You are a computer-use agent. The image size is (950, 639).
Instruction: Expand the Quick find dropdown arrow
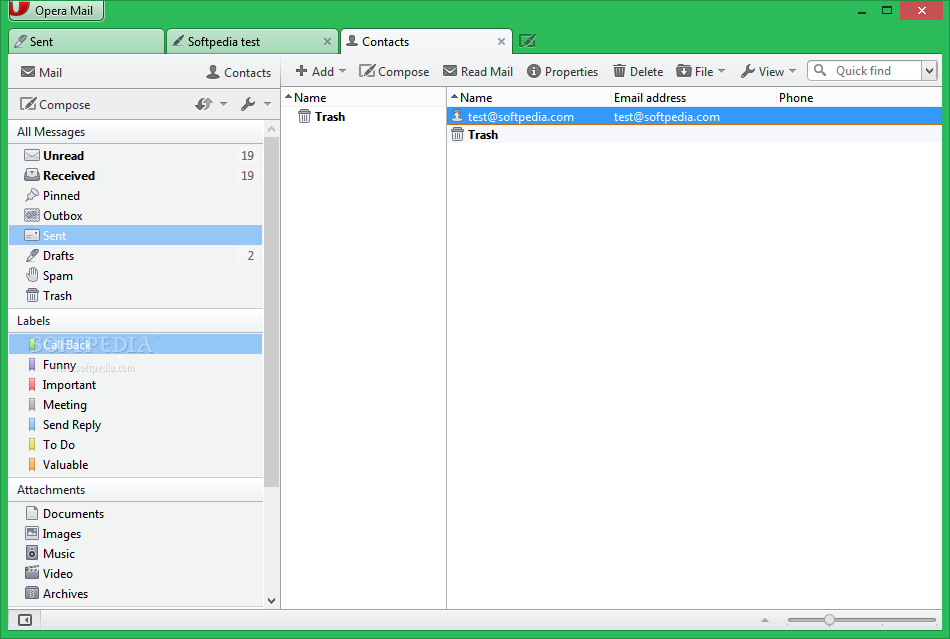[930, 71]
